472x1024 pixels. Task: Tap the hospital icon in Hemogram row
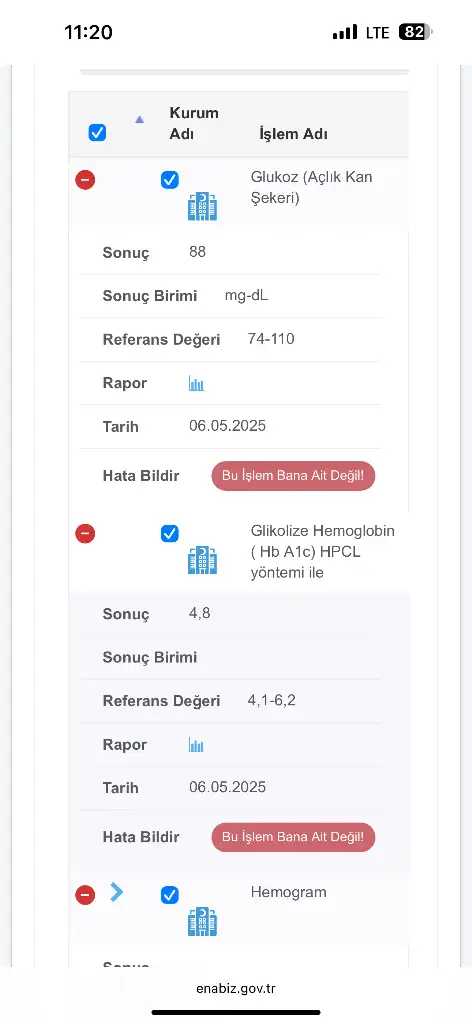coord(202,921)
